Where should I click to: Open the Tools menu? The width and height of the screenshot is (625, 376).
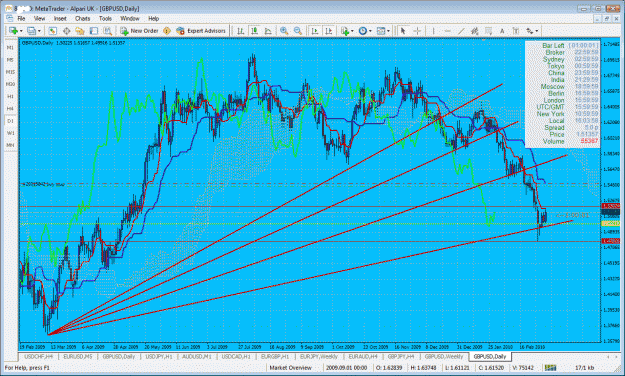coord(105,18)
